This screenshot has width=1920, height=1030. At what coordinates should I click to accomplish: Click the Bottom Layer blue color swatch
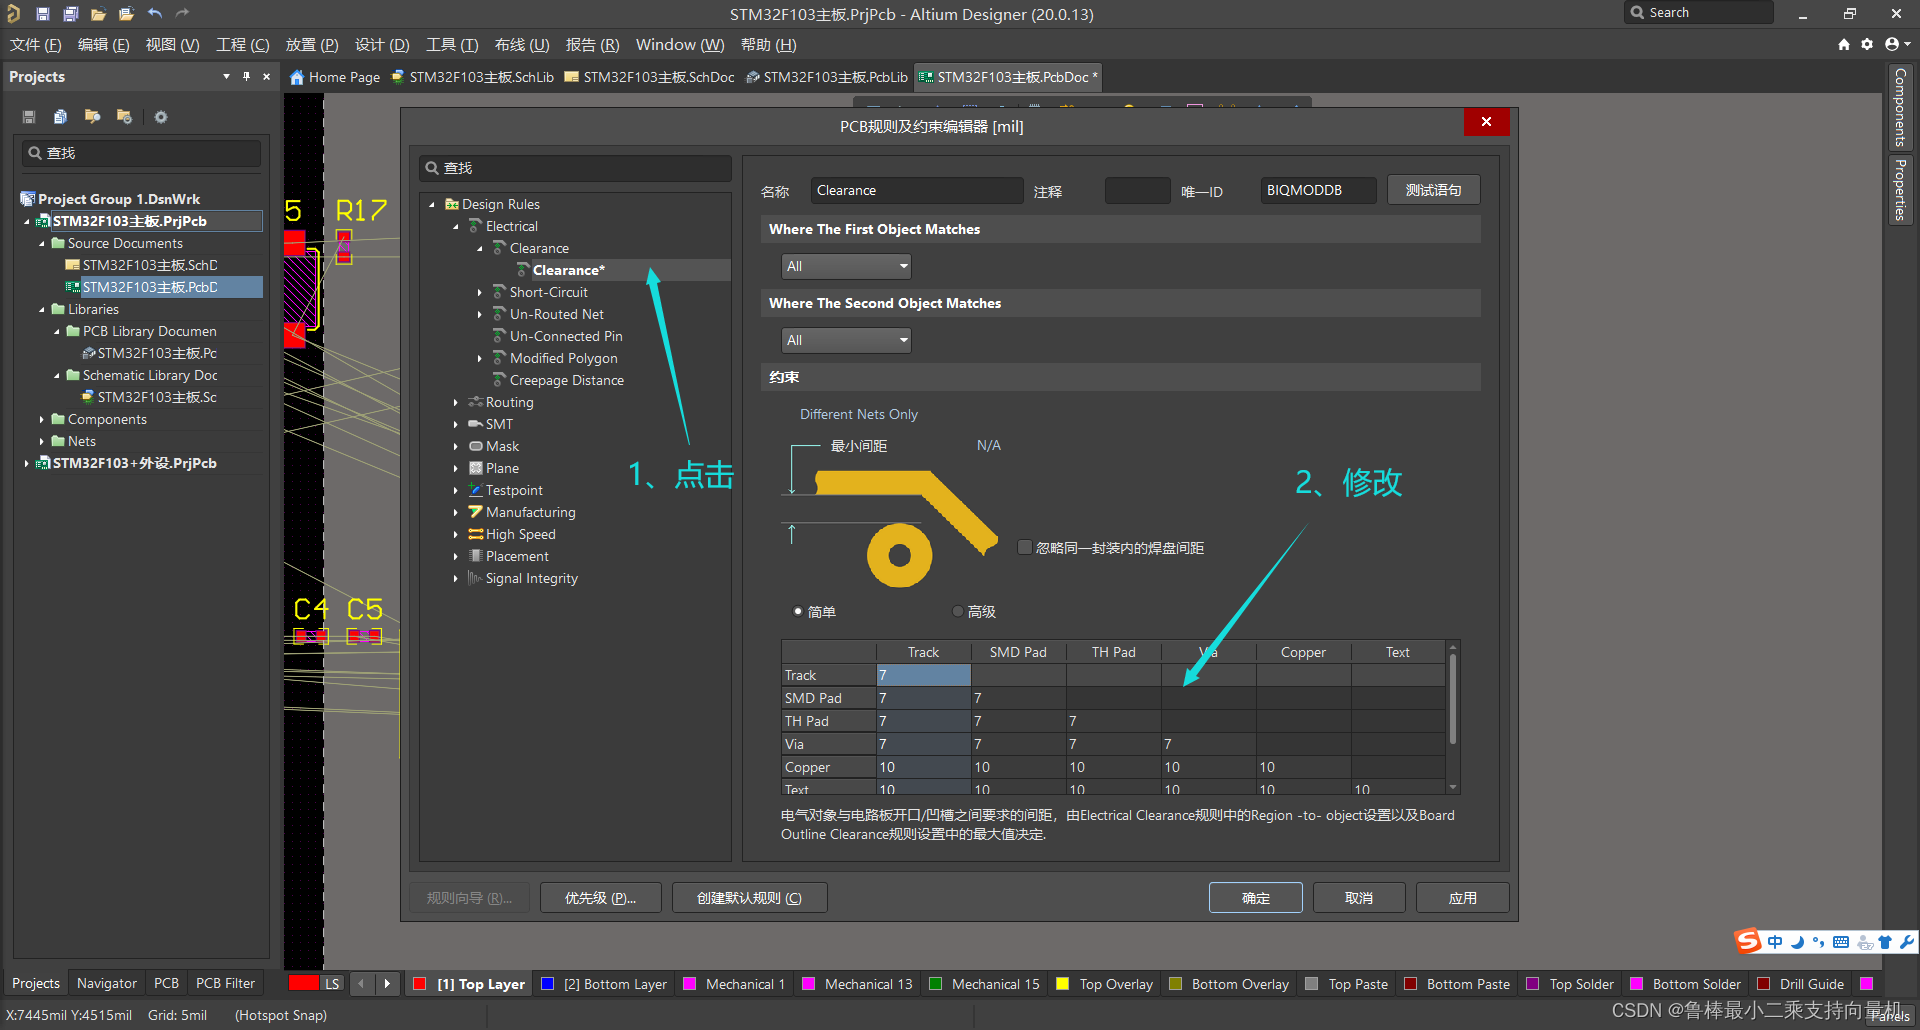(x=547, y=984)
